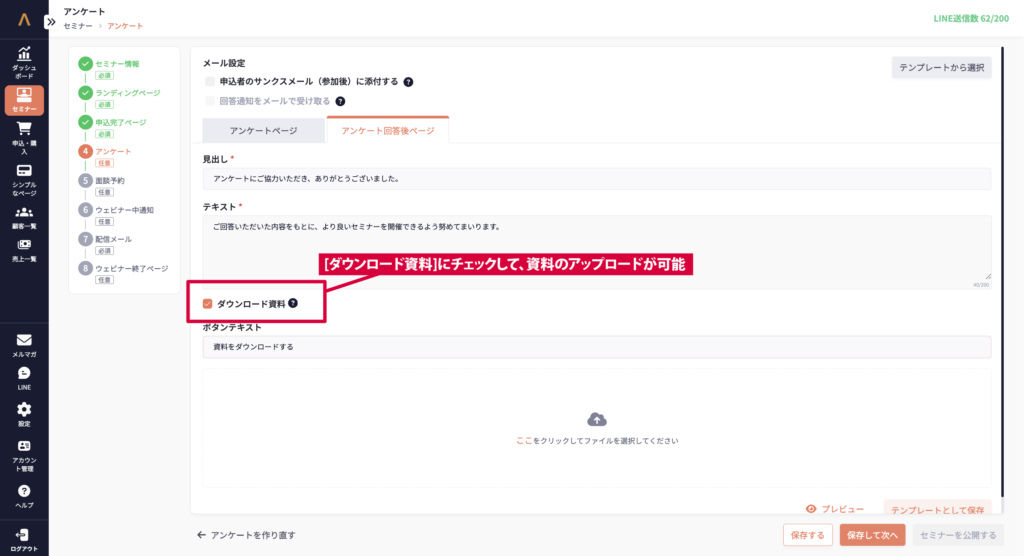
Task: Select the アンケート回答後ページ tab
Action: pyautogui.click(x=387, y=131)
